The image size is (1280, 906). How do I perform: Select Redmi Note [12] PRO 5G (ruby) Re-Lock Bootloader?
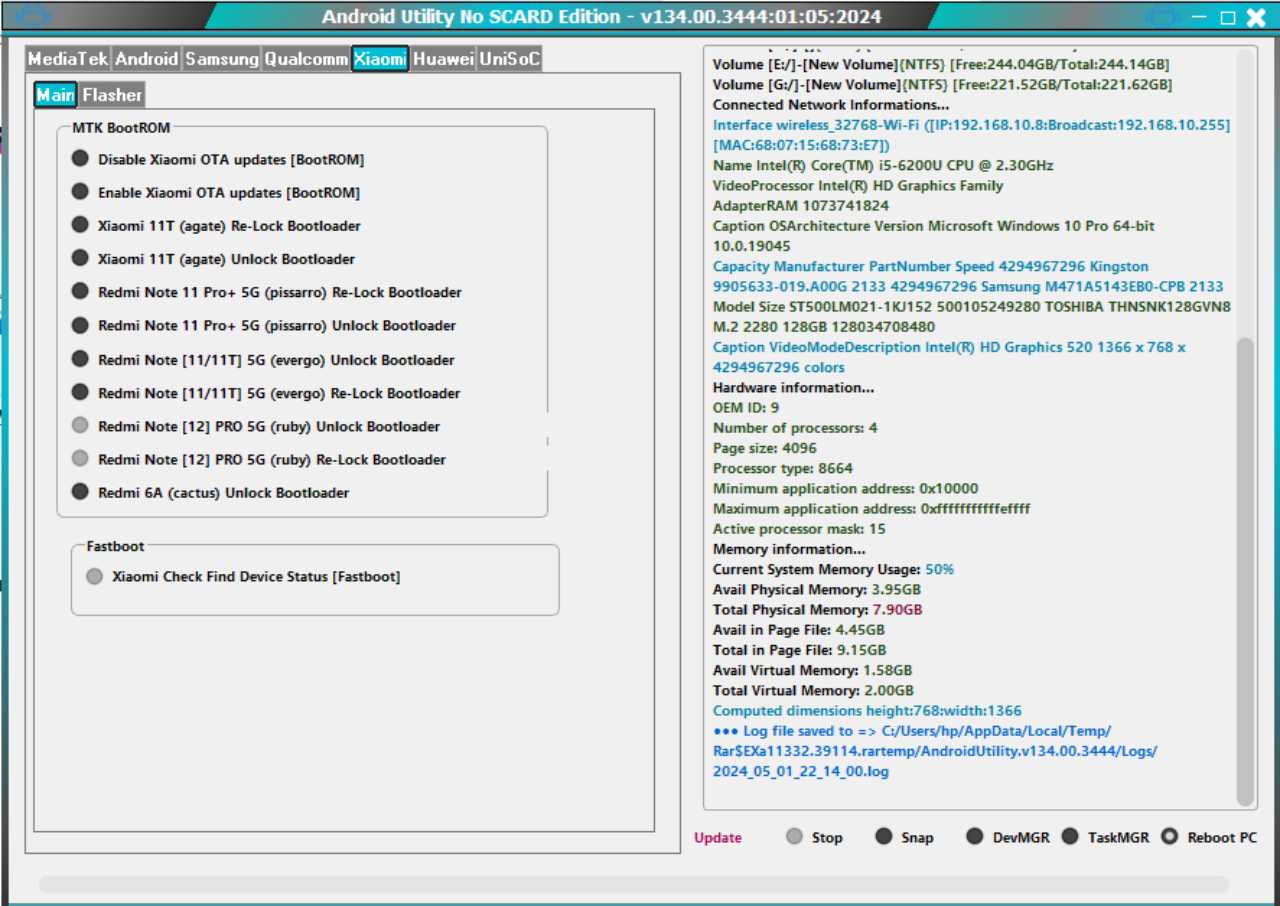coord(259,459)
